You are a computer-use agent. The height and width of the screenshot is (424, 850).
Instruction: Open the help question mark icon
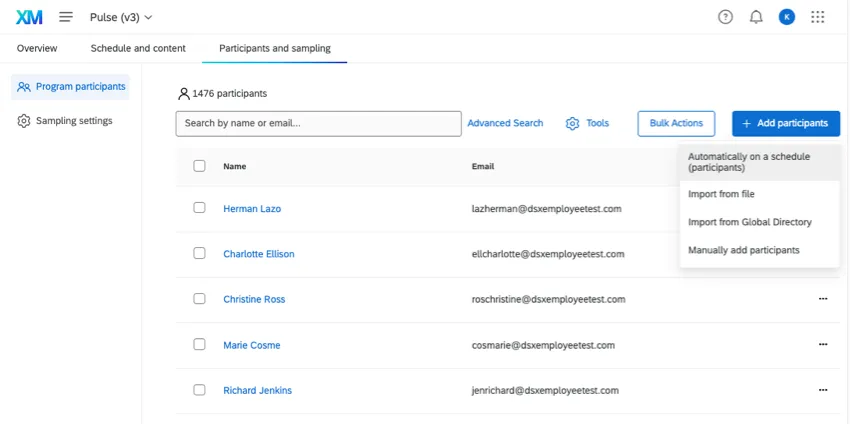(726, 17)
